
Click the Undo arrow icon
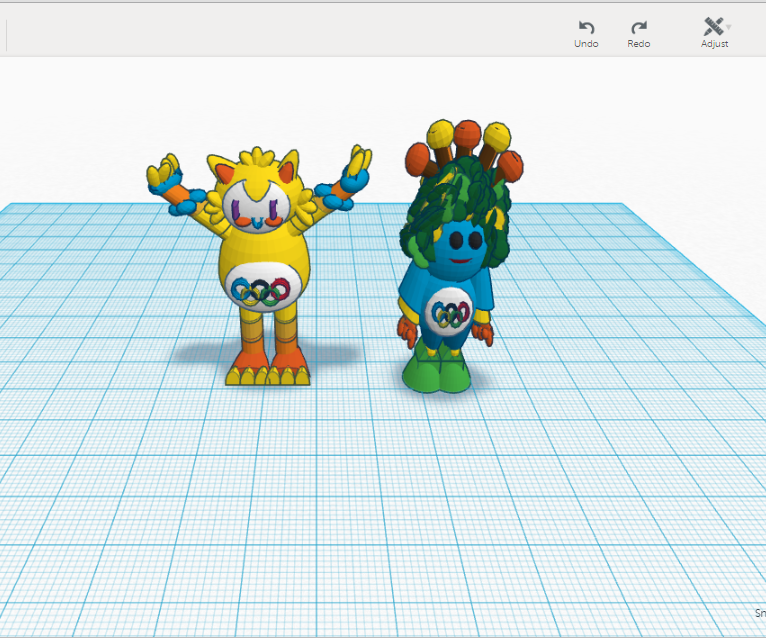pos(586,27)
